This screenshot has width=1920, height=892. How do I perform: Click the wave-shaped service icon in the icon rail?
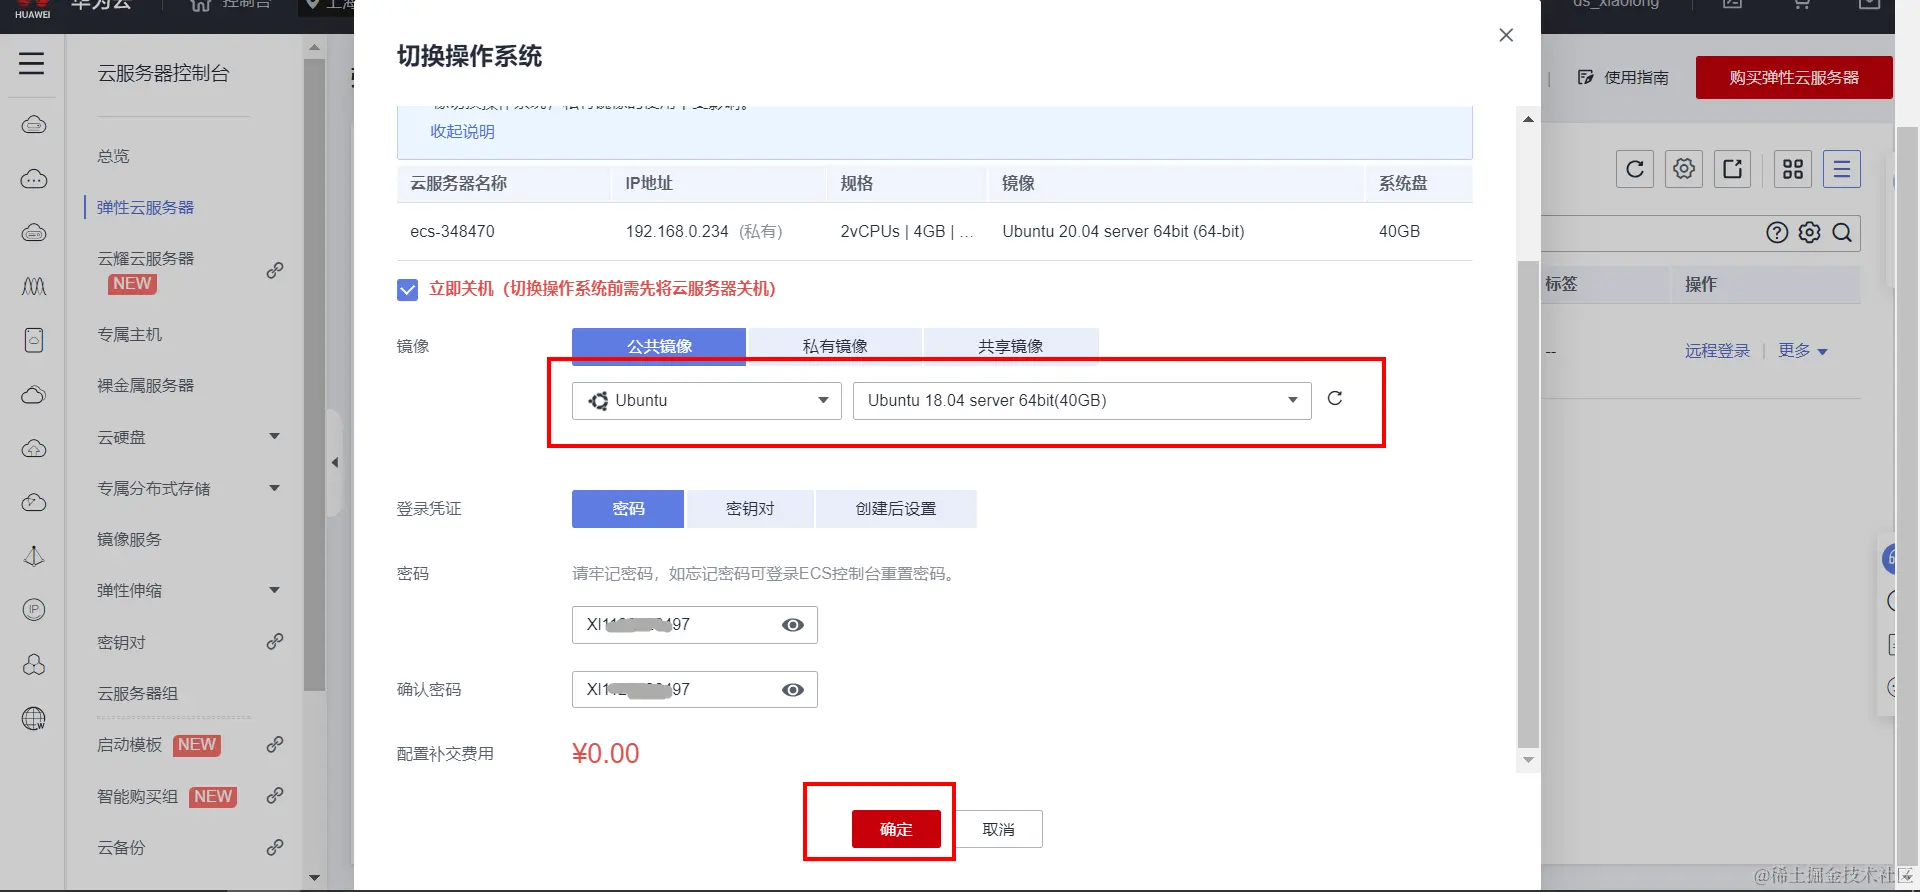coord(34,287)
